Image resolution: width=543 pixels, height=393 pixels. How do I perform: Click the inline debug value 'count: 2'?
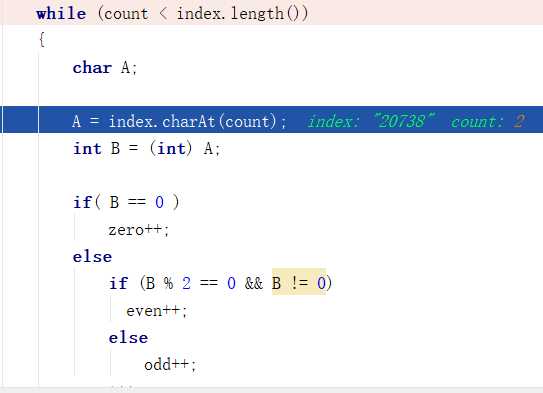[488, 121]
